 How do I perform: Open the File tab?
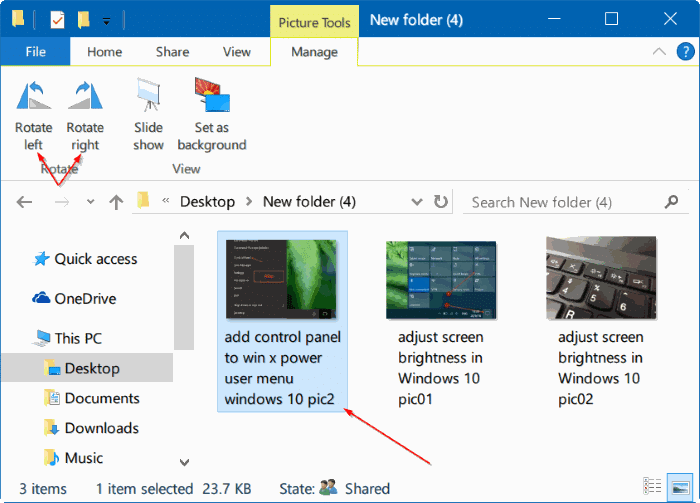click(35, 52)
